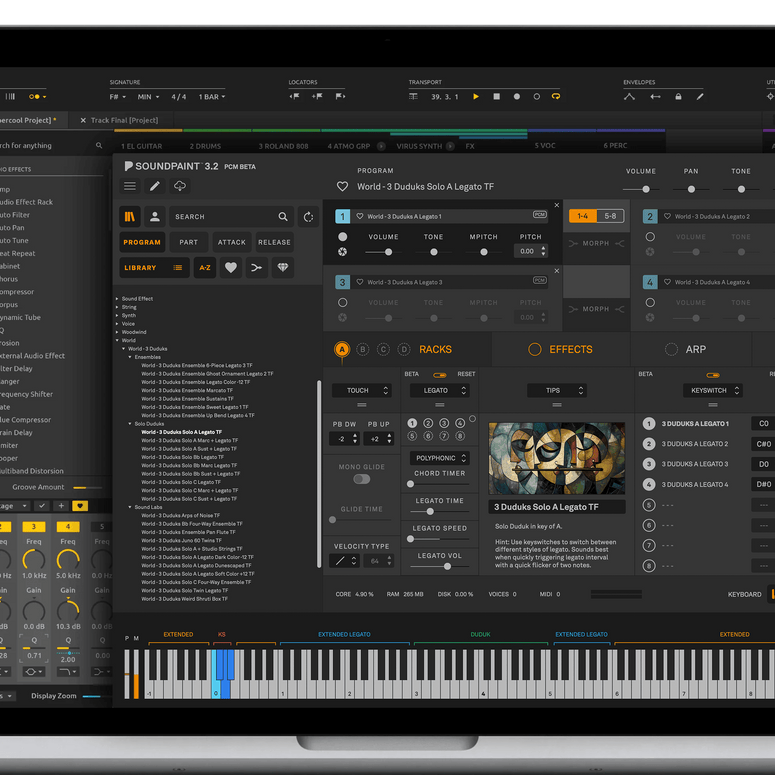Filter by favorites heart icon
This screenshot has width=775, height=775.
pos(230,268)
